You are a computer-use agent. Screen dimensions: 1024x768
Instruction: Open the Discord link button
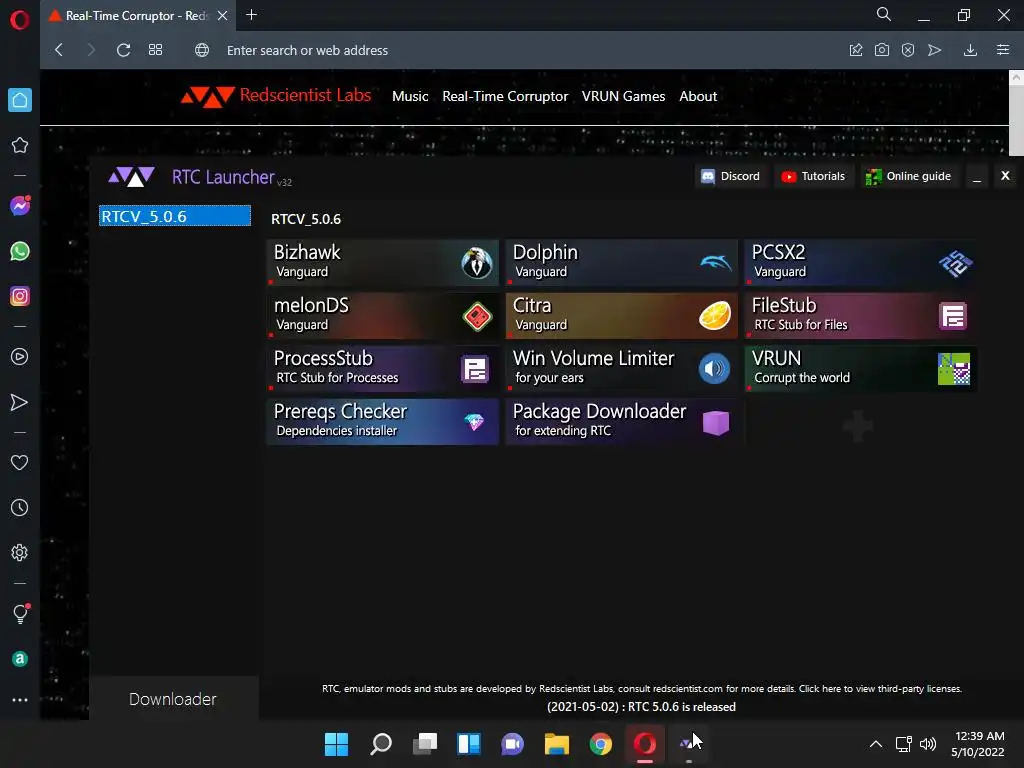coord(730,176)
